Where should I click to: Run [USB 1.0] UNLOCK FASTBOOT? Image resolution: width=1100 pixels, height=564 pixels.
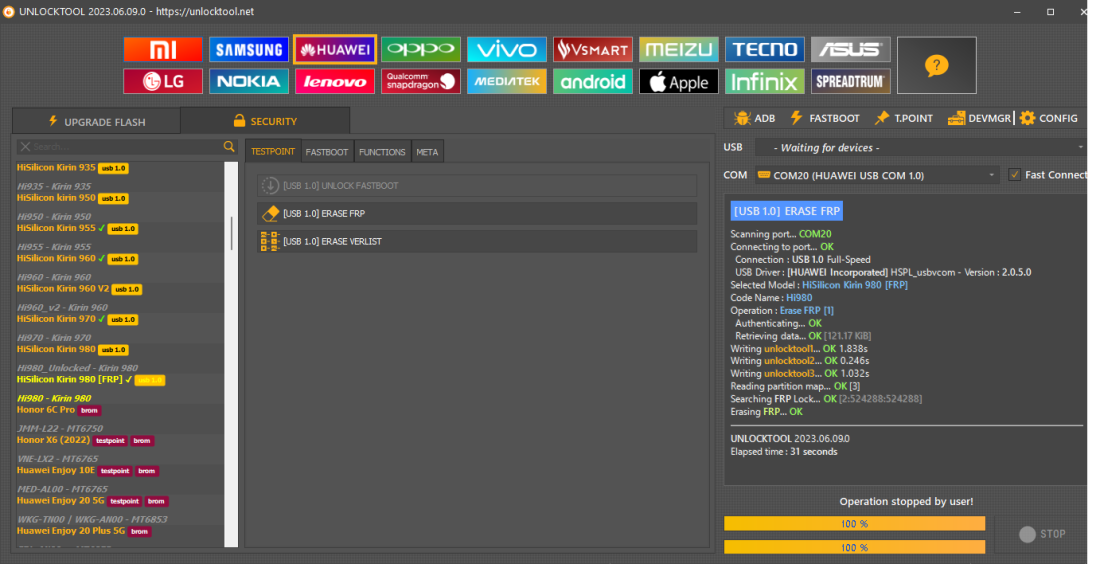477,186
